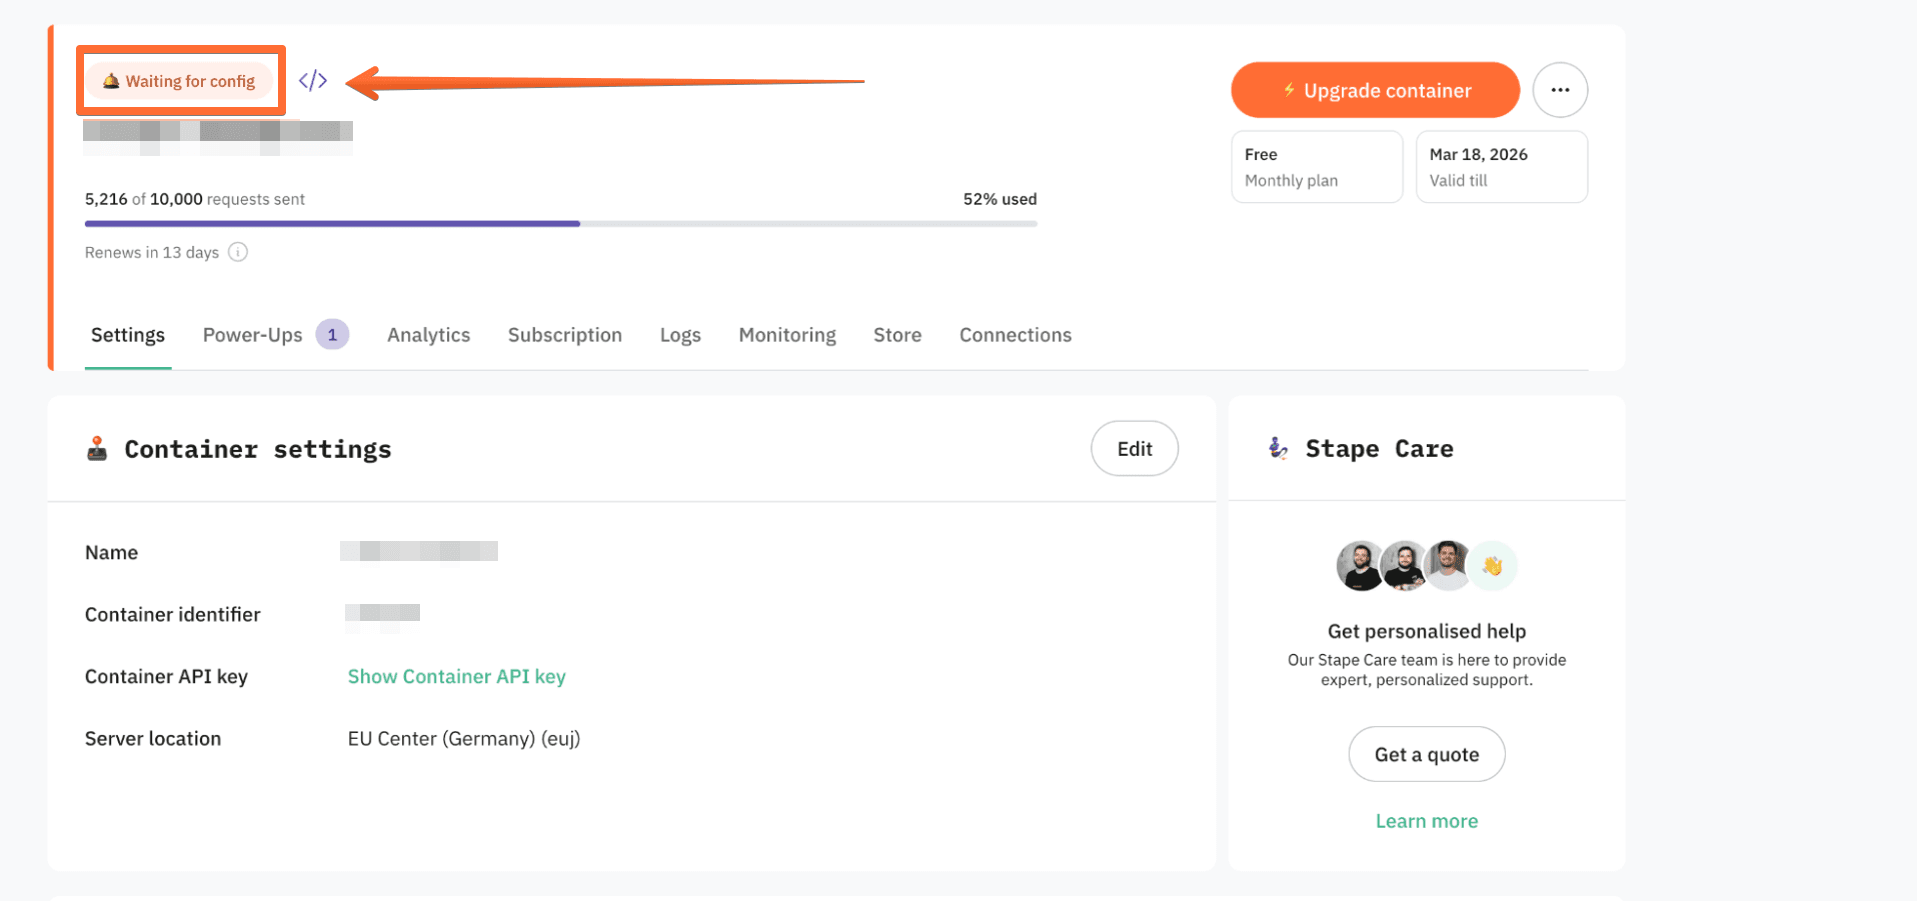Click the Edit button in Container settings
The width and height of the screenshot is (1917, 901).
[1134, 449]
